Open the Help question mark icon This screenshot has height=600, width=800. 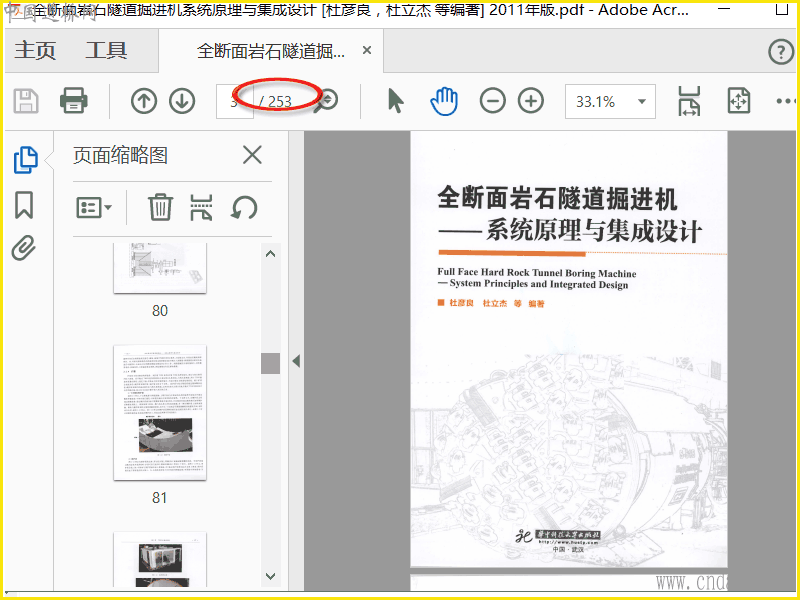click(781, 52)
